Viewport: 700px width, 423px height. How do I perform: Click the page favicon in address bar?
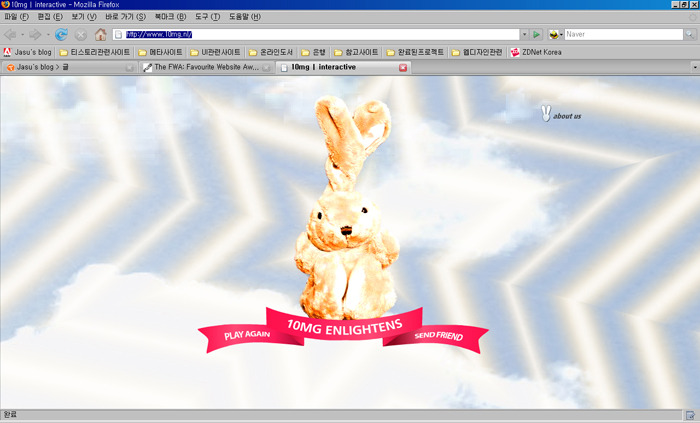pos(119,34)
